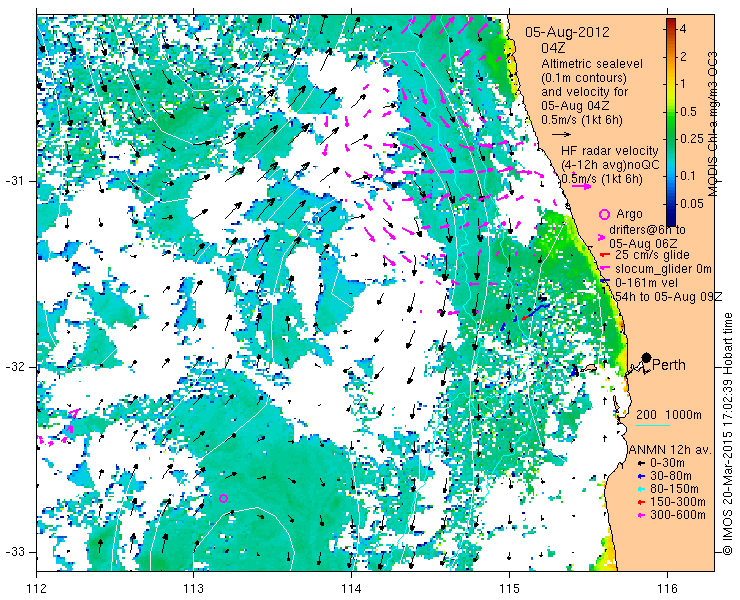The image size is (740, 600).
Task: Click the 112 longitude axis label
Action: pyautogui.click(x=36, y=589)
